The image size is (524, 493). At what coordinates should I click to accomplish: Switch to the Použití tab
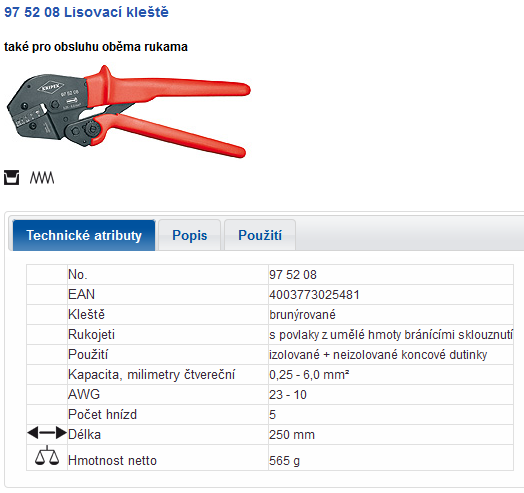tap(260, 235)
